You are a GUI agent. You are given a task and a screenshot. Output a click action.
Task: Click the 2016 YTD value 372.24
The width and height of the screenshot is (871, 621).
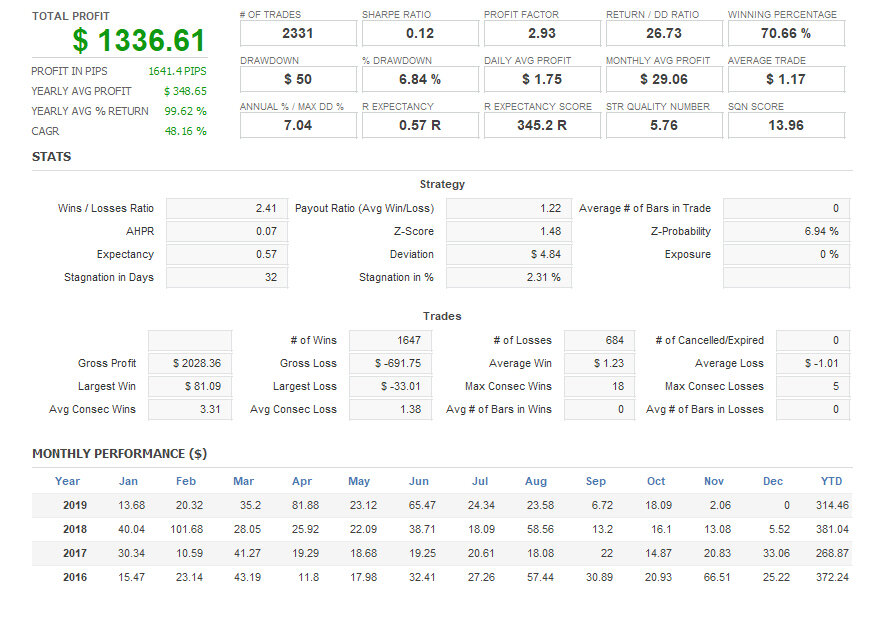[x=832, y=577]
